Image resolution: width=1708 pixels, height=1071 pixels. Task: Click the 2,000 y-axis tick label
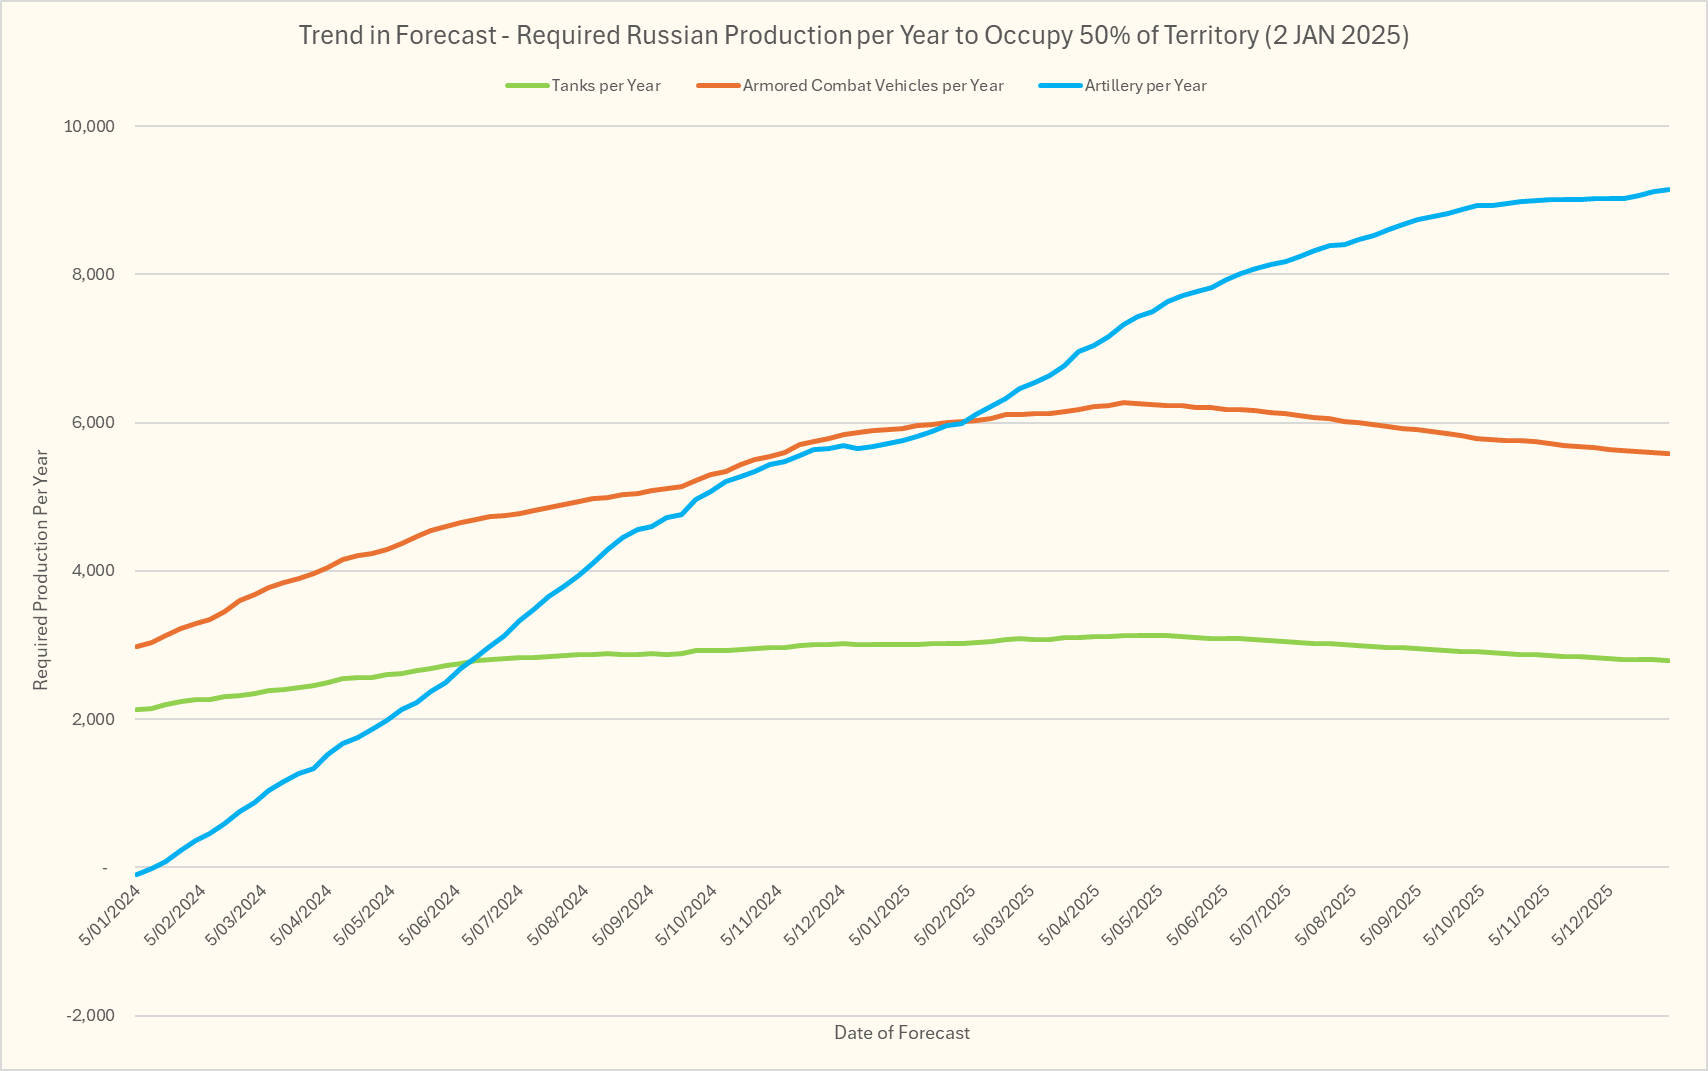96,719
